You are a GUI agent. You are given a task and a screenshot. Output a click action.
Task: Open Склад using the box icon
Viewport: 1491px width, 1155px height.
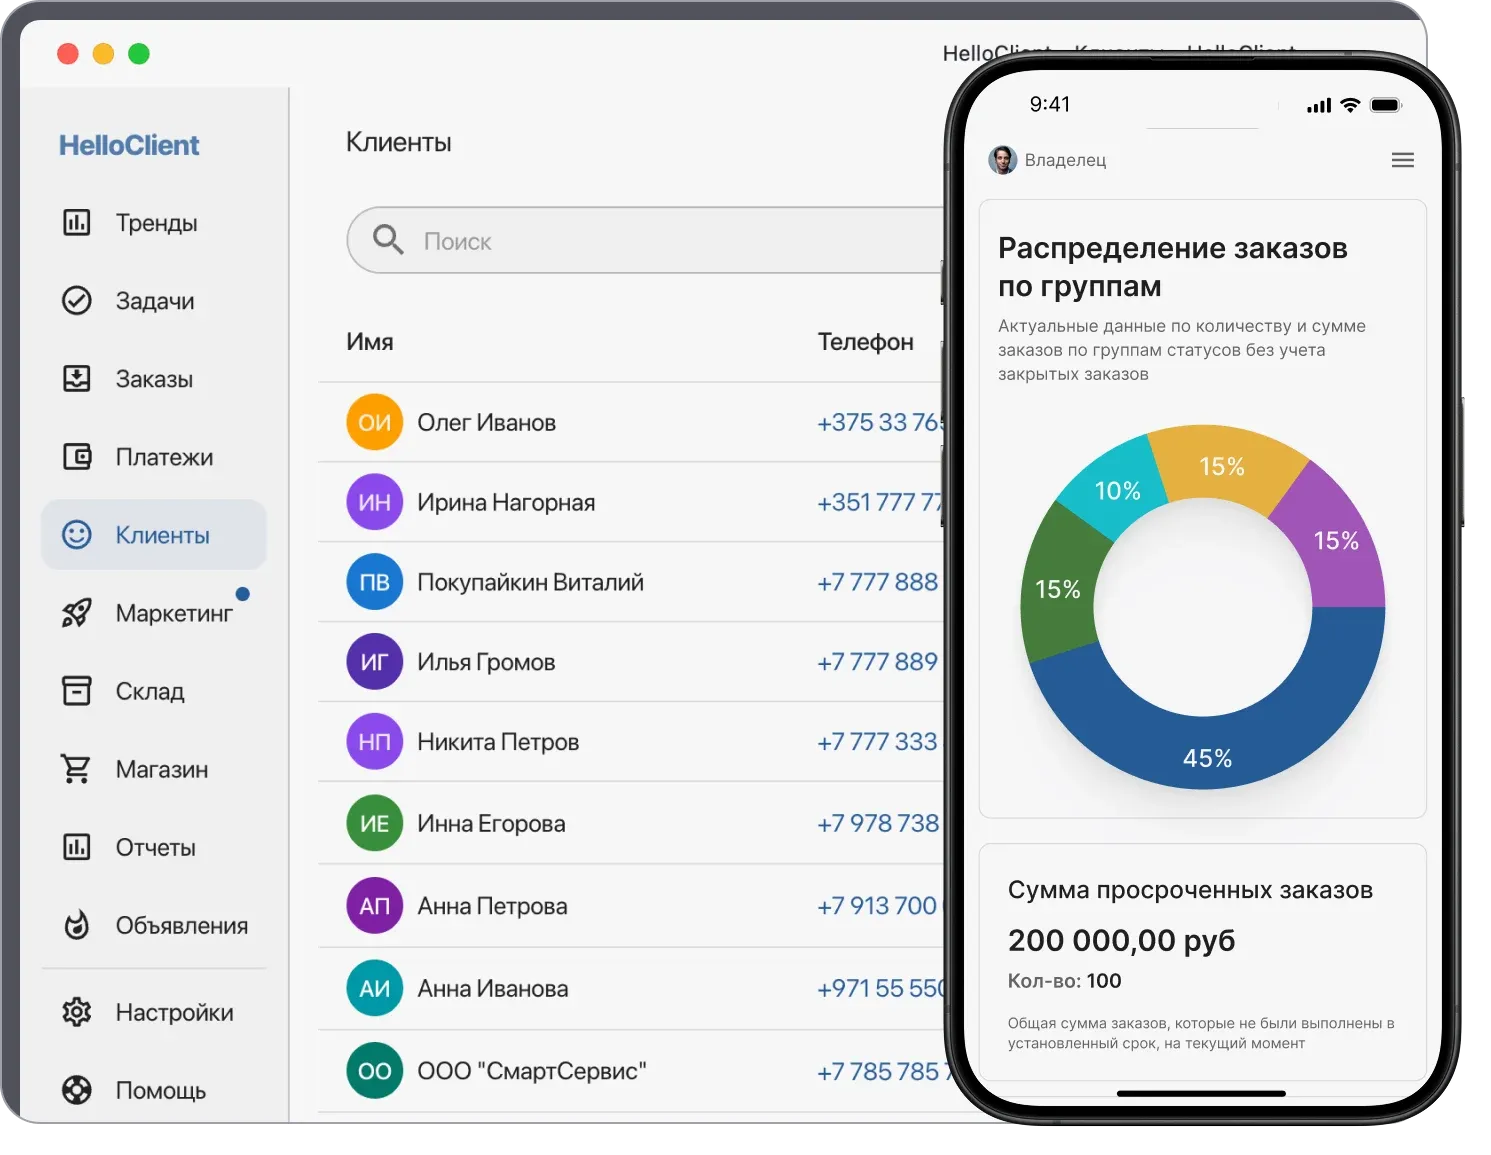[x=77, y=690]
